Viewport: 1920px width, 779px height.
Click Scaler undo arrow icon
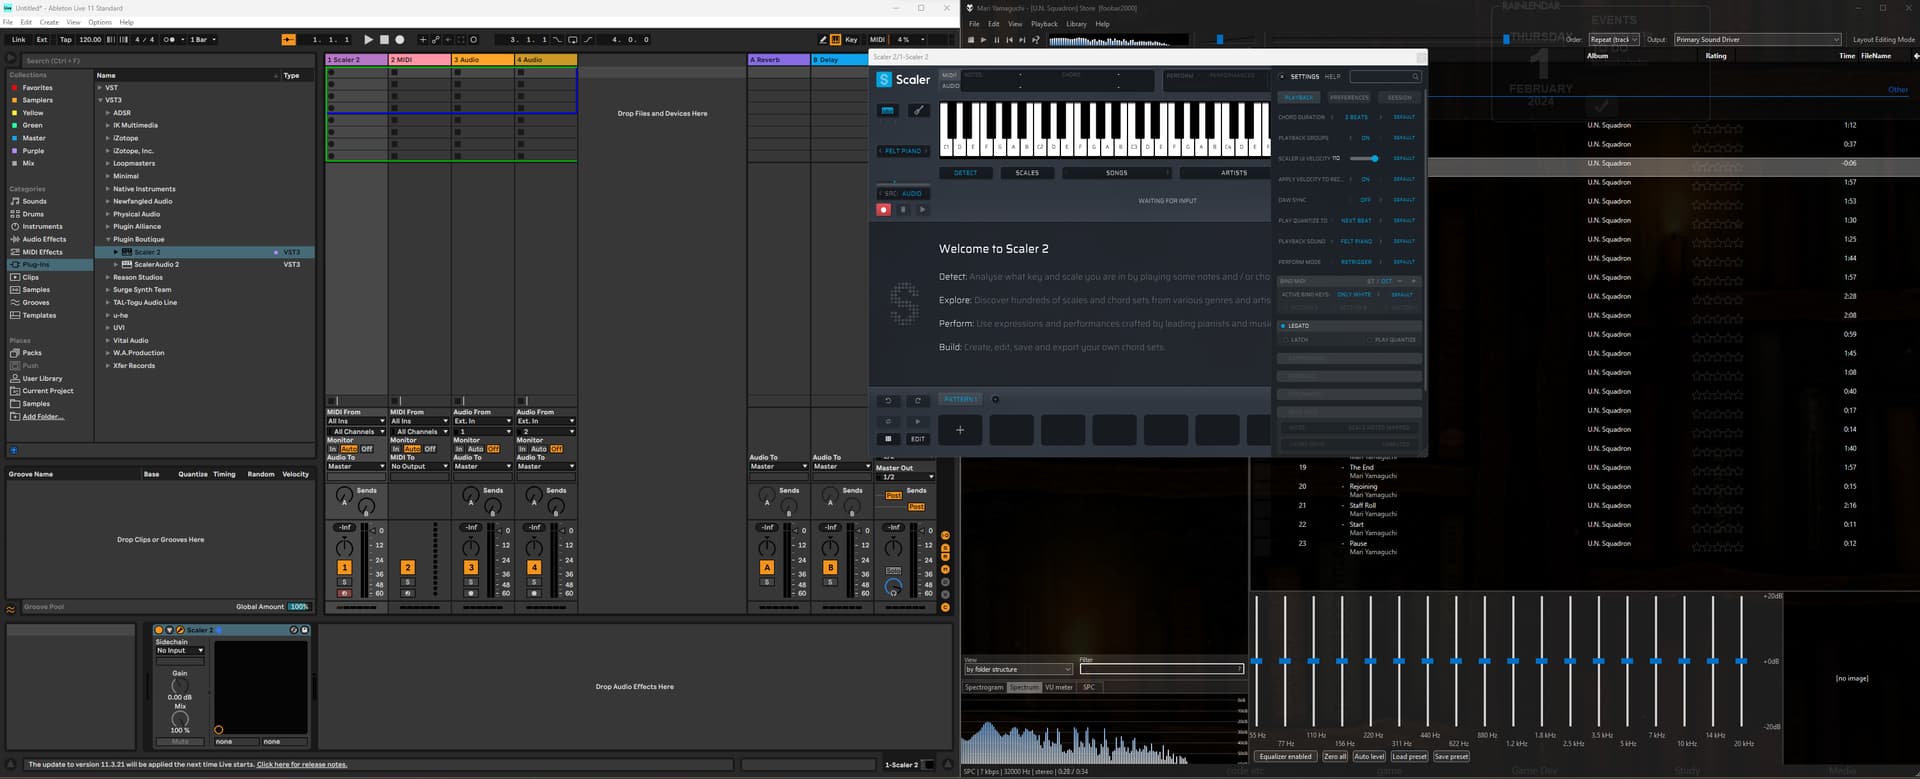click(x=888, y=401)
